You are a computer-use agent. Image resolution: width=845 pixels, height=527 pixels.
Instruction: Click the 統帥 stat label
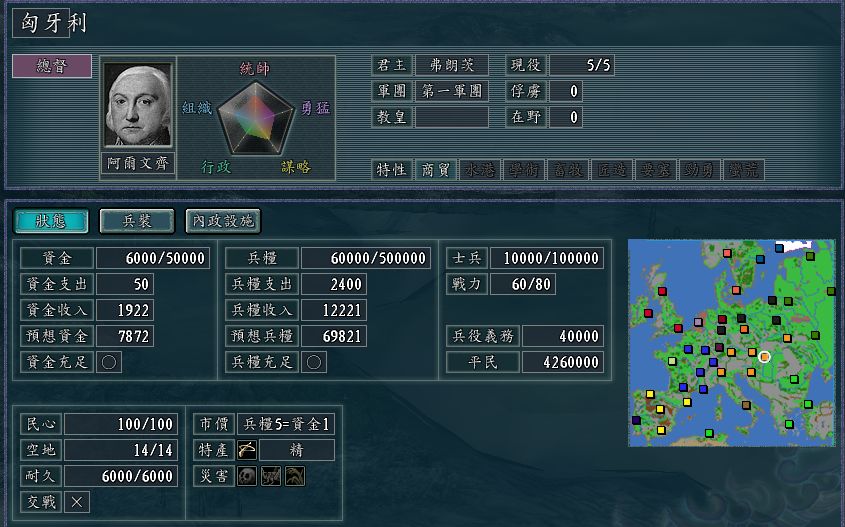point(255,68)
